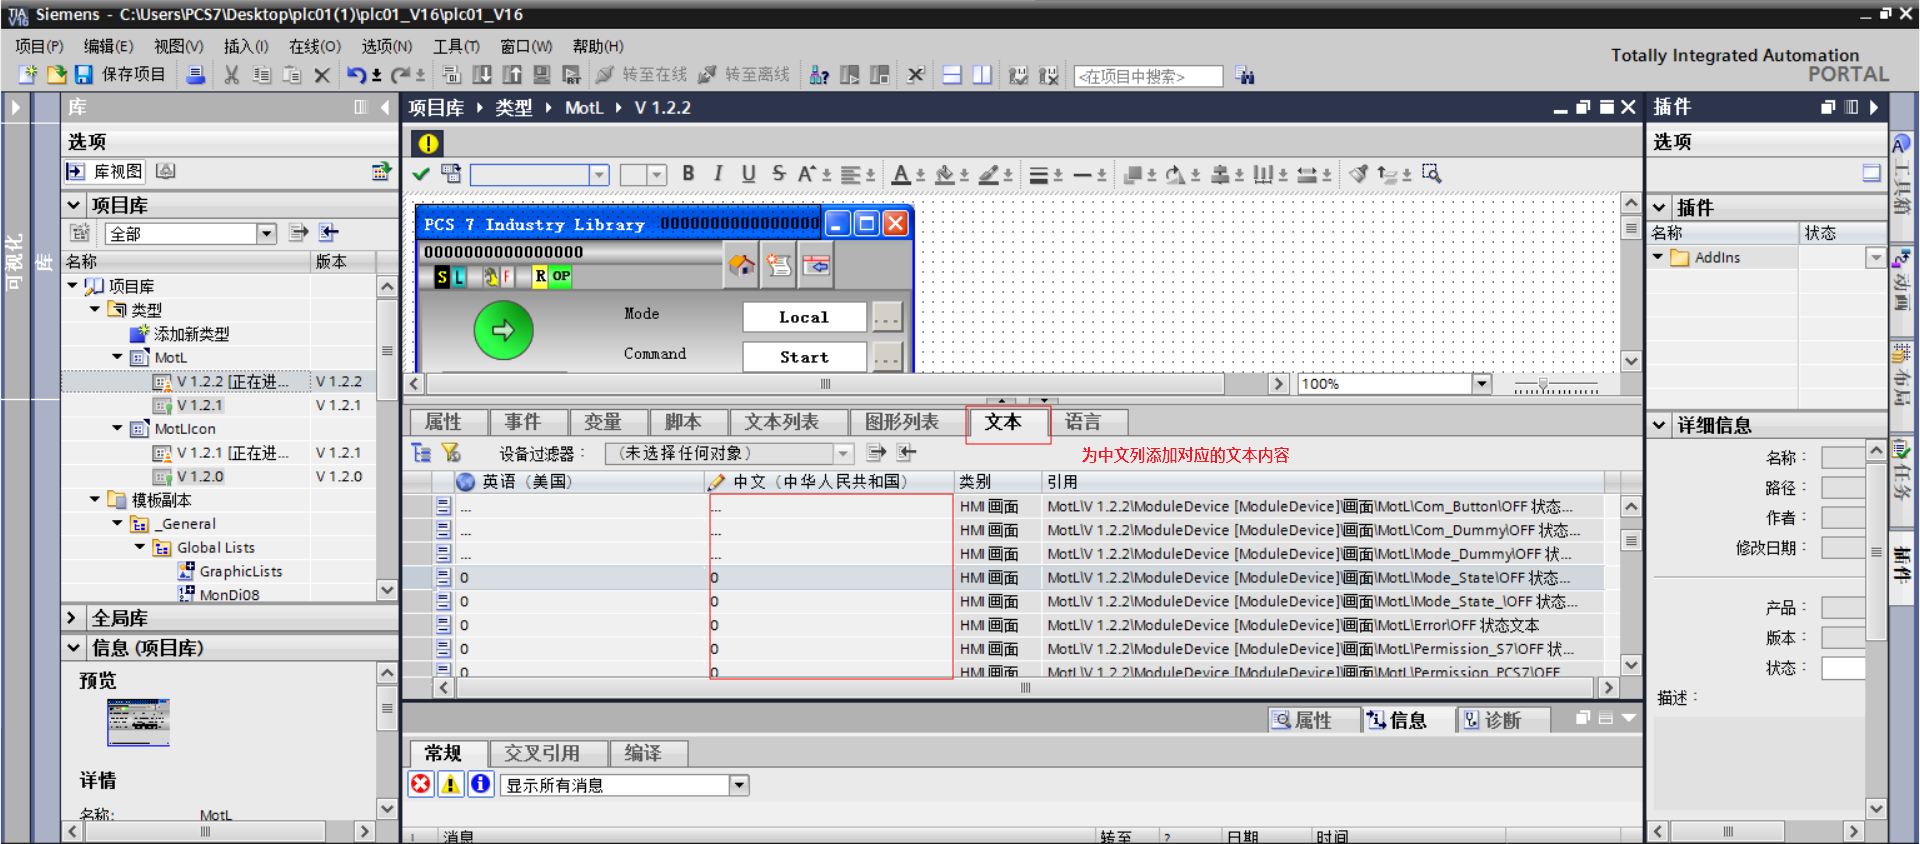Open the 在线(O) menu

point(315,46)
